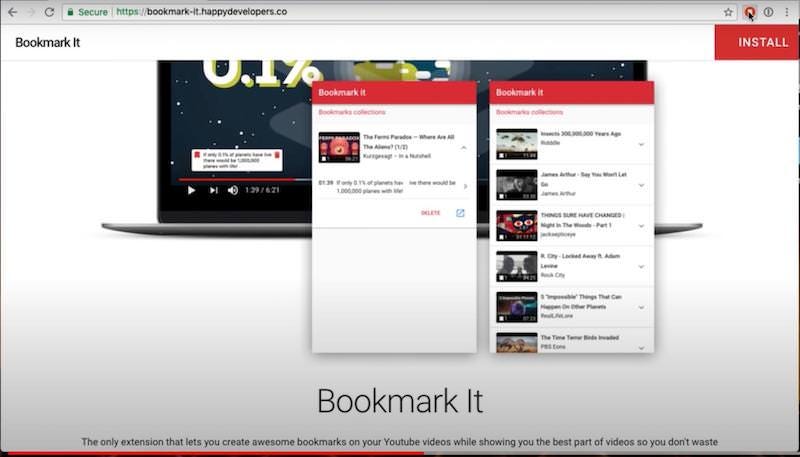This screenshot has width=800, height=457.
Task: Click the R. City Locked Away thumbnail
Action: click(517, 266)
